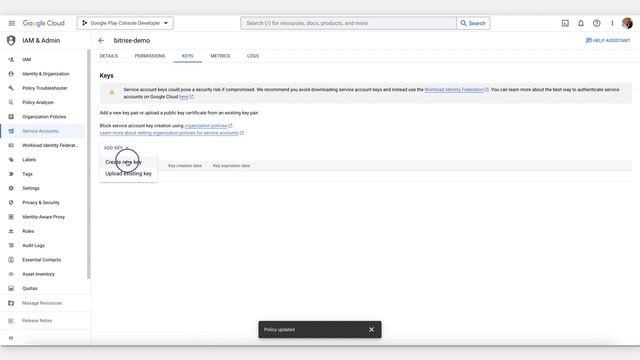Collapse the sidebar using bottom arrow icon
Screen dimensions: 640x360
click(x=11, y=338)
